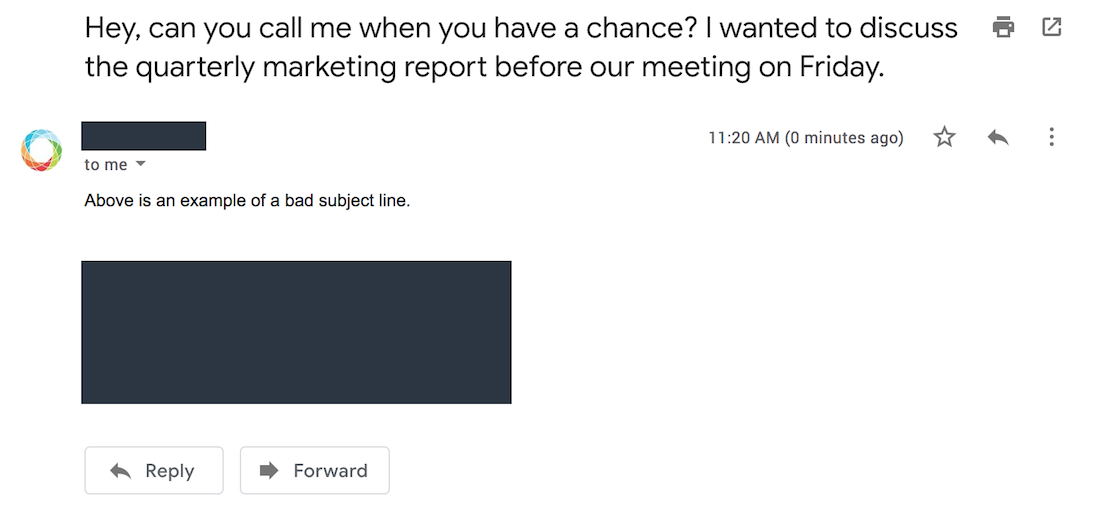Open email in a new window icon

1051,28
